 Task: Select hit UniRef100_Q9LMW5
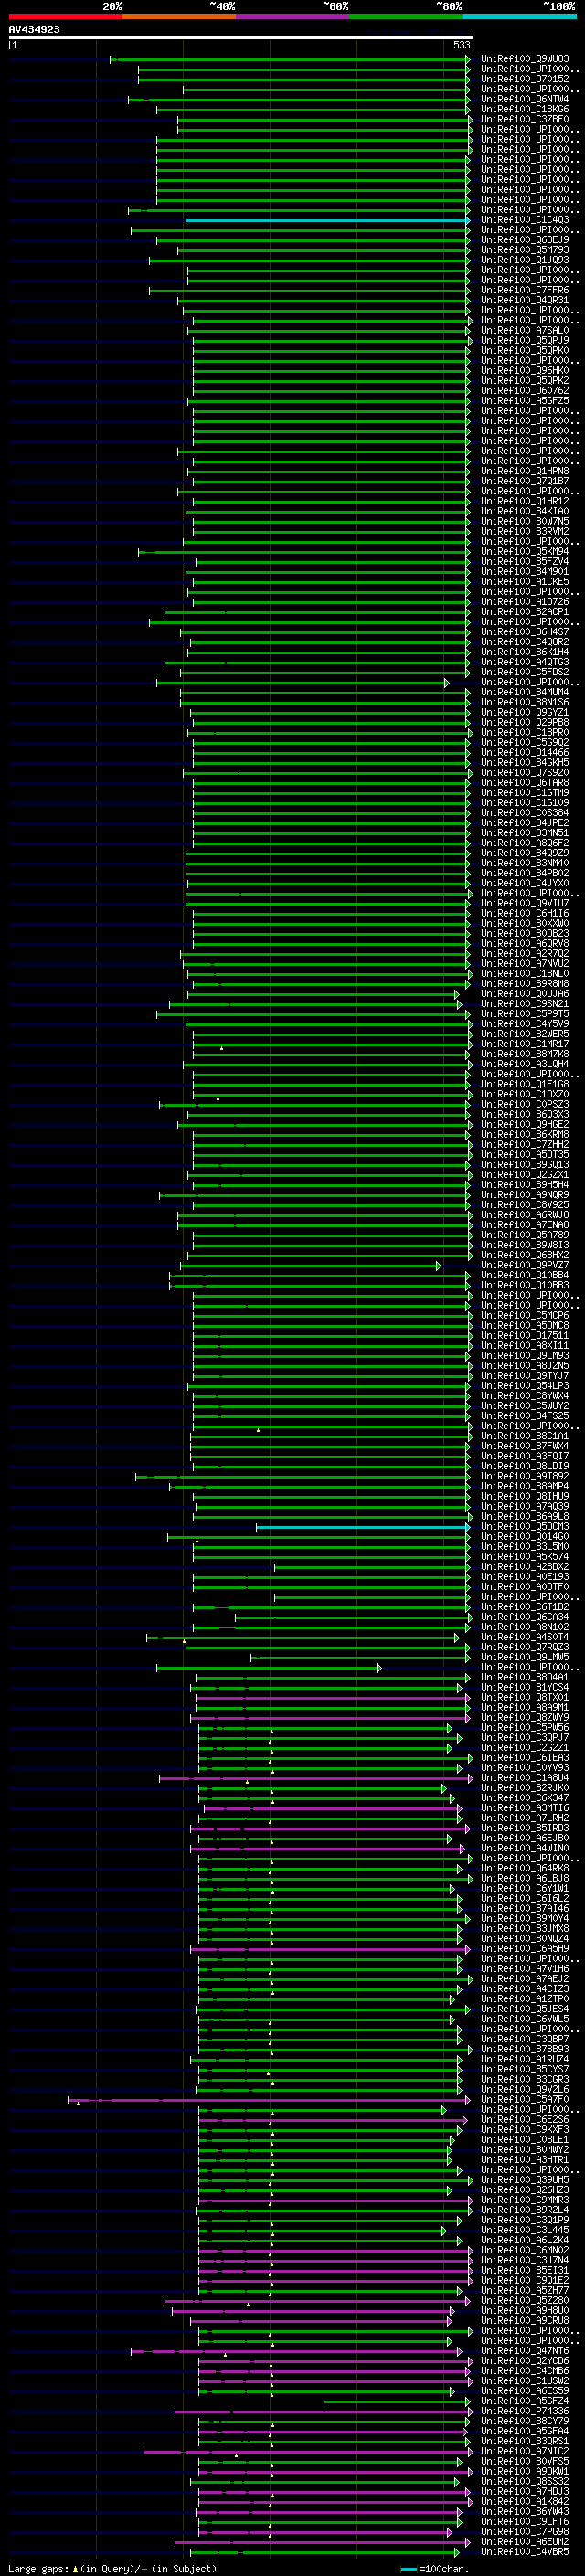525,1657
